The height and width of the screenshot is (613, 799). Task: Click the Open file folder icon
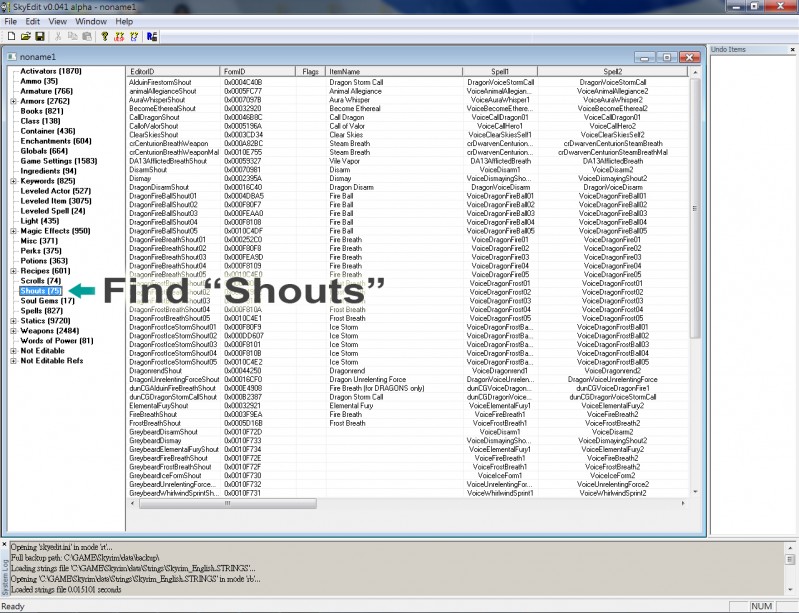(25, 36)
